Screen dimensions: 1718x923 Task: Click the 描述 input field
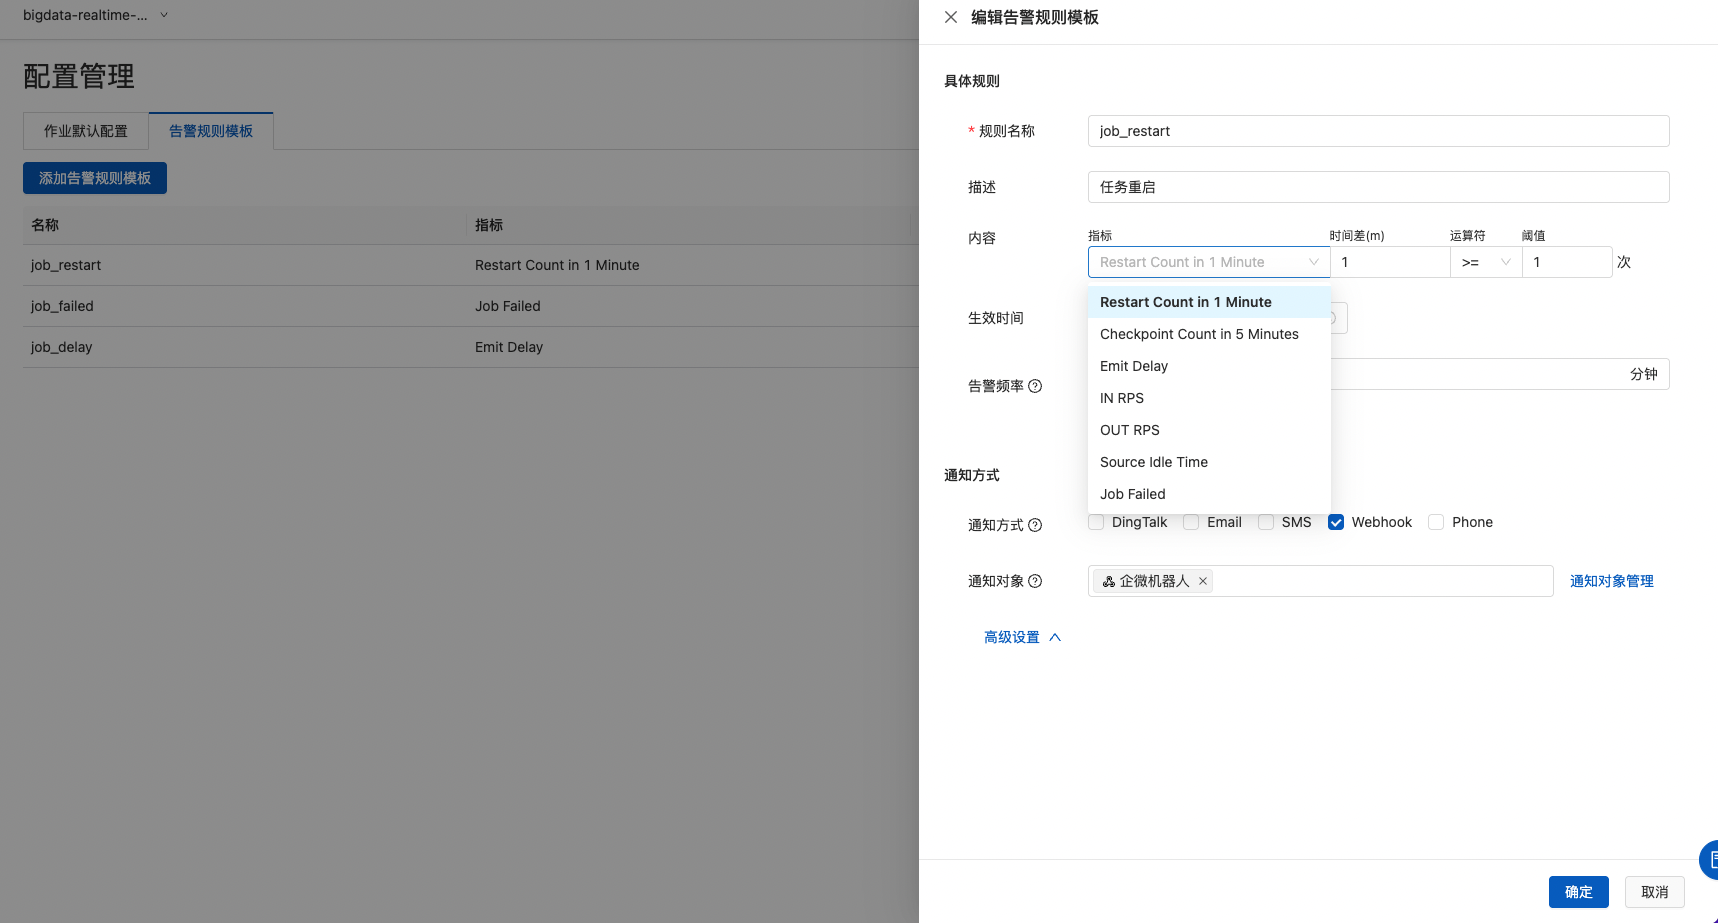click(1379, 187)
